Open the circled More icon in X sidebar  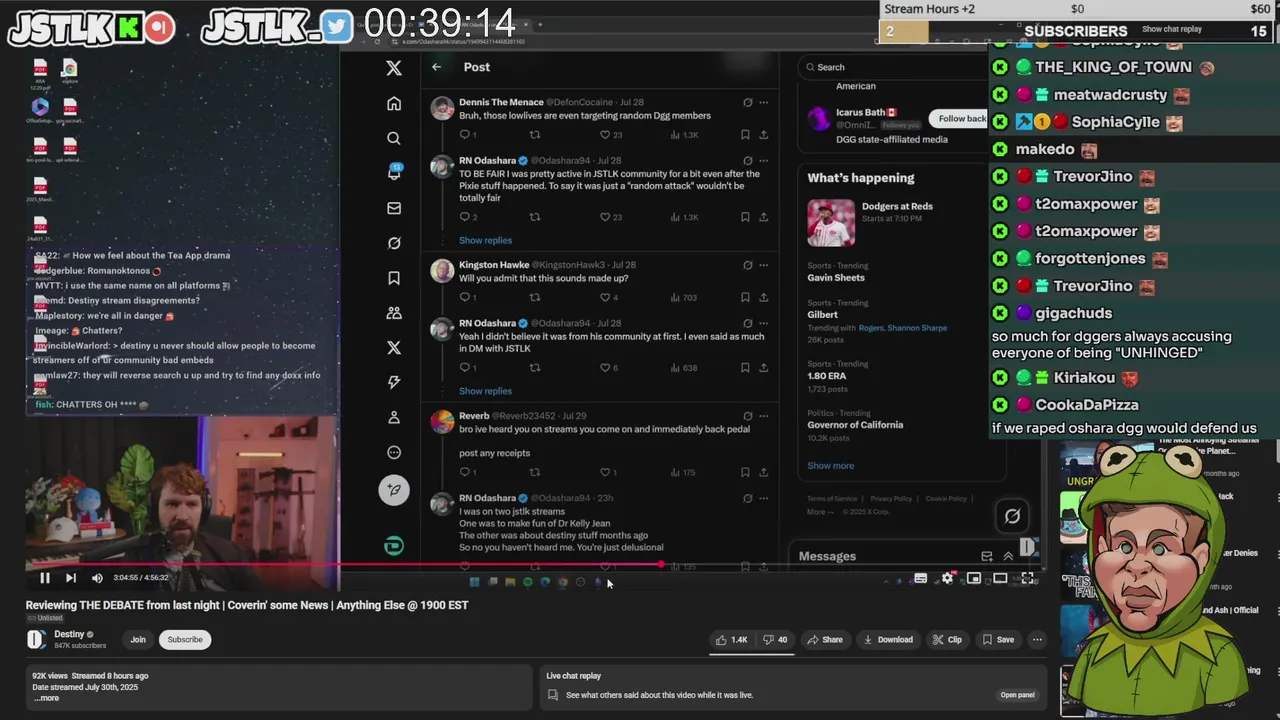(x=394, y=452)
